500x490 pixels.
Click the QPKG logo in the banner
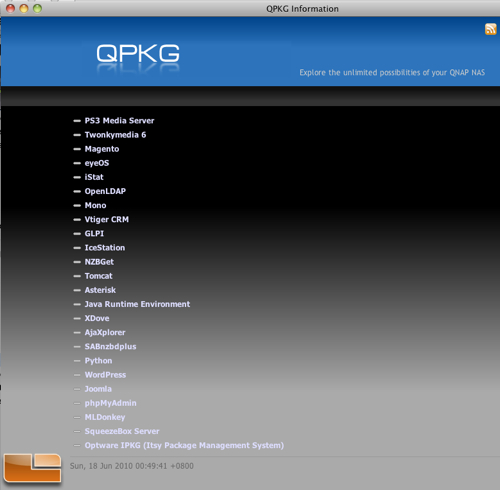point(138,54)
